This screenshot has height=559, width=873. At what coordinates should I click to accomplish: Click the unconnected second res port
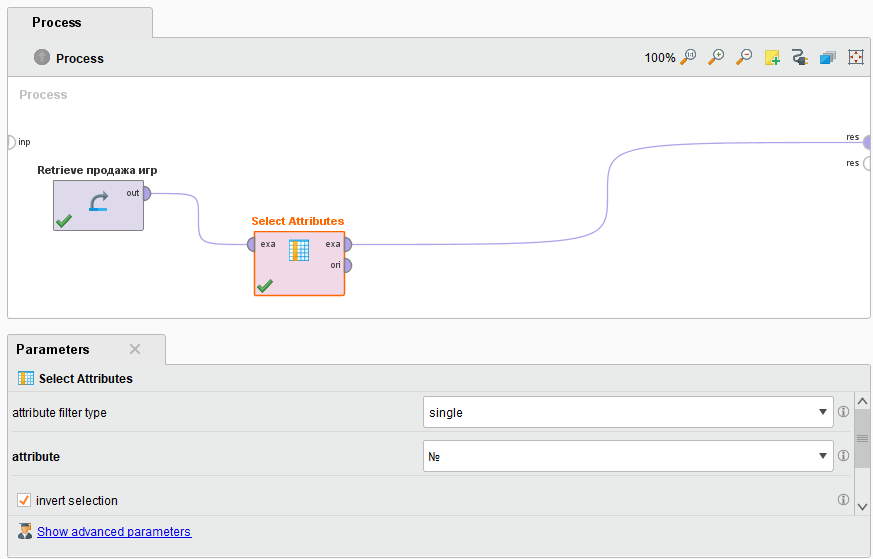[867, 163]
